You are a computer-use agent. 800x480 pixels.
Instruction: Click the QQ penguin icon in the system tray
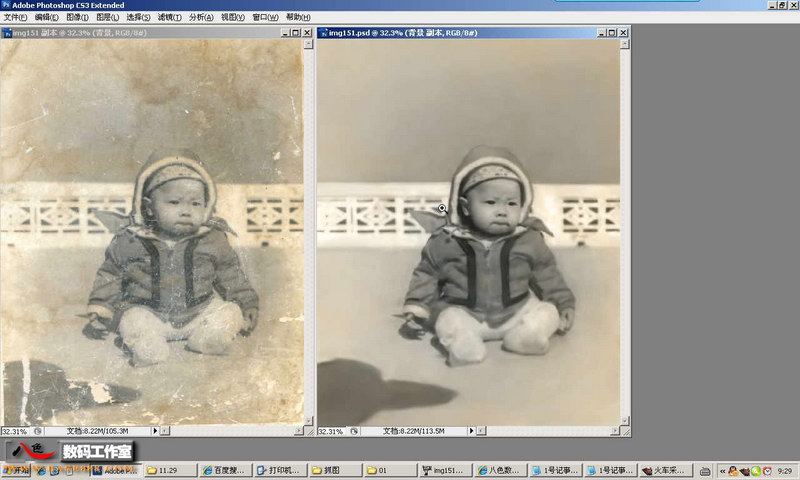point(733,471)
